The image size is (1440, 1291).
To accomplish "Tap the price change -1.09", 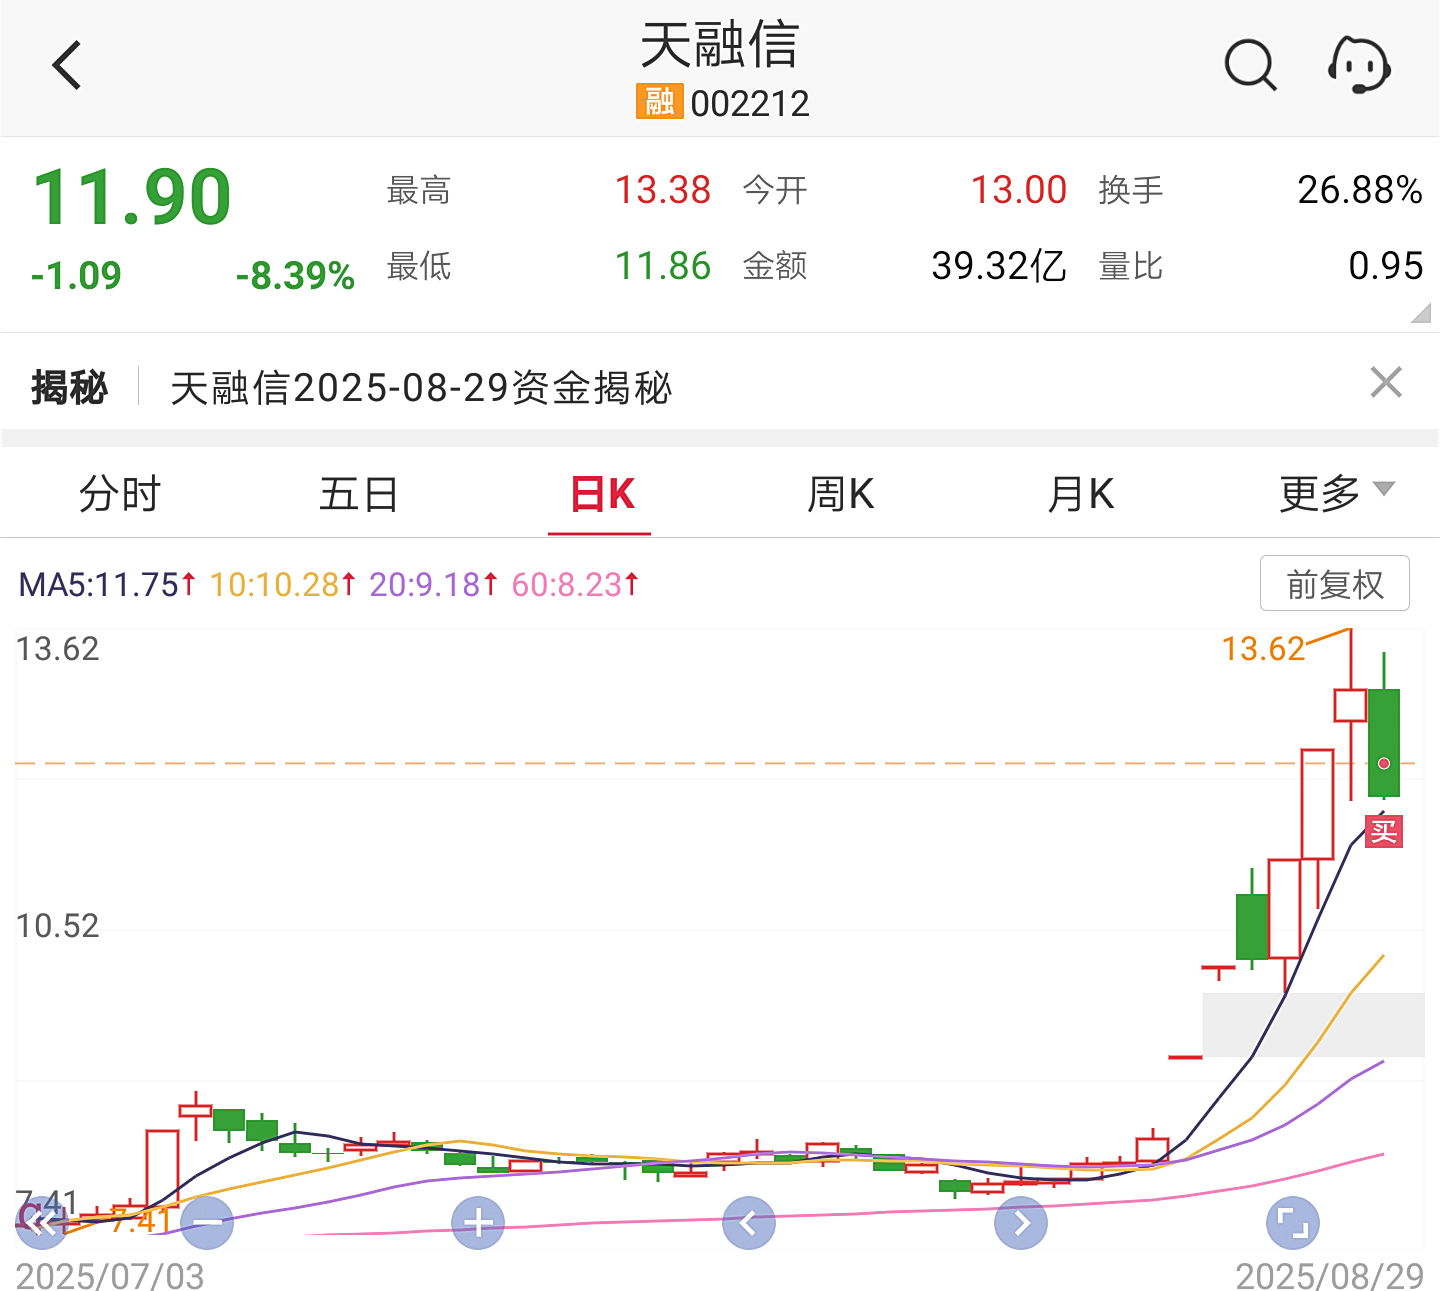I will 76,276.
